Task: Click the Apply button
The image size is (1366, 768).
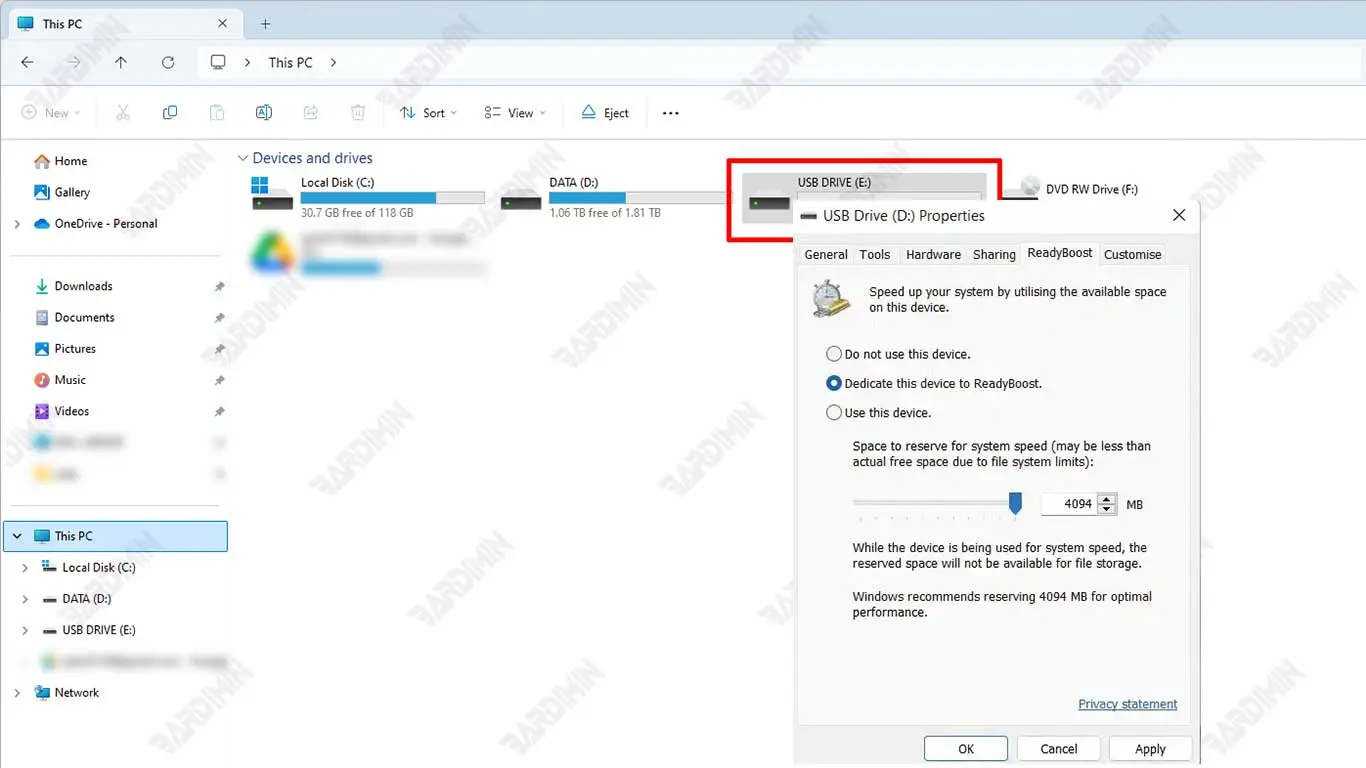Action: point(1150,749)
